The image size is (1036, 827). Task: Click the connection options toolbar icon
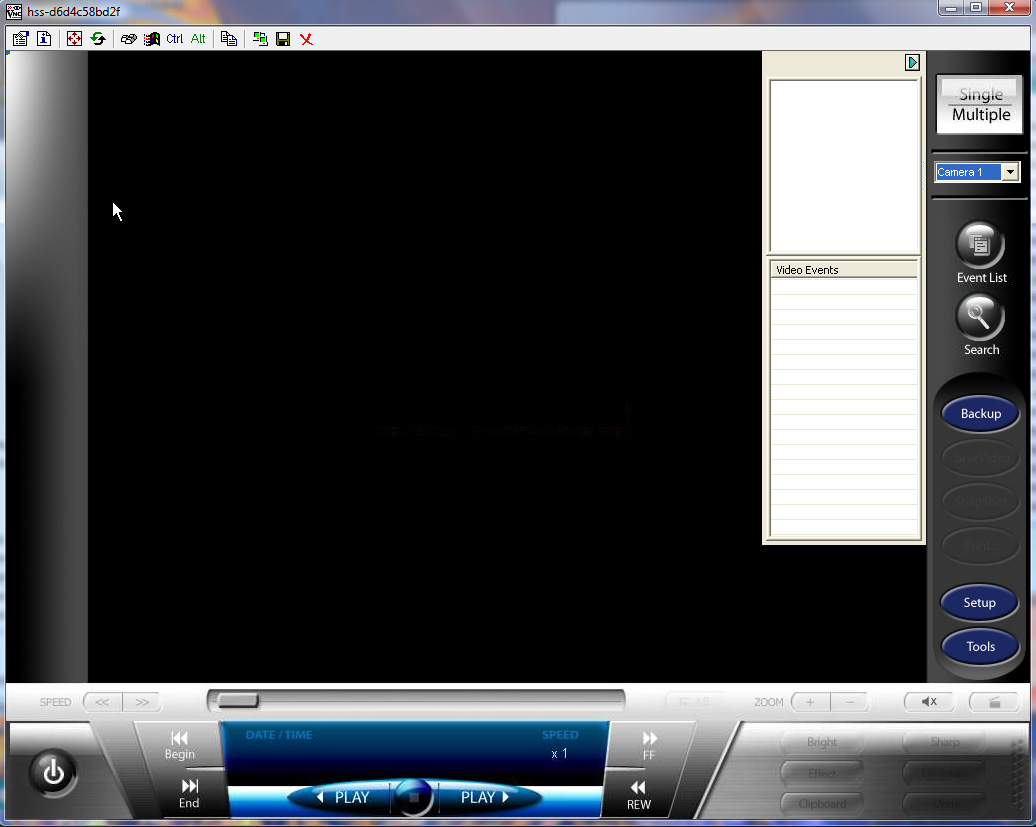coord(20,39)
